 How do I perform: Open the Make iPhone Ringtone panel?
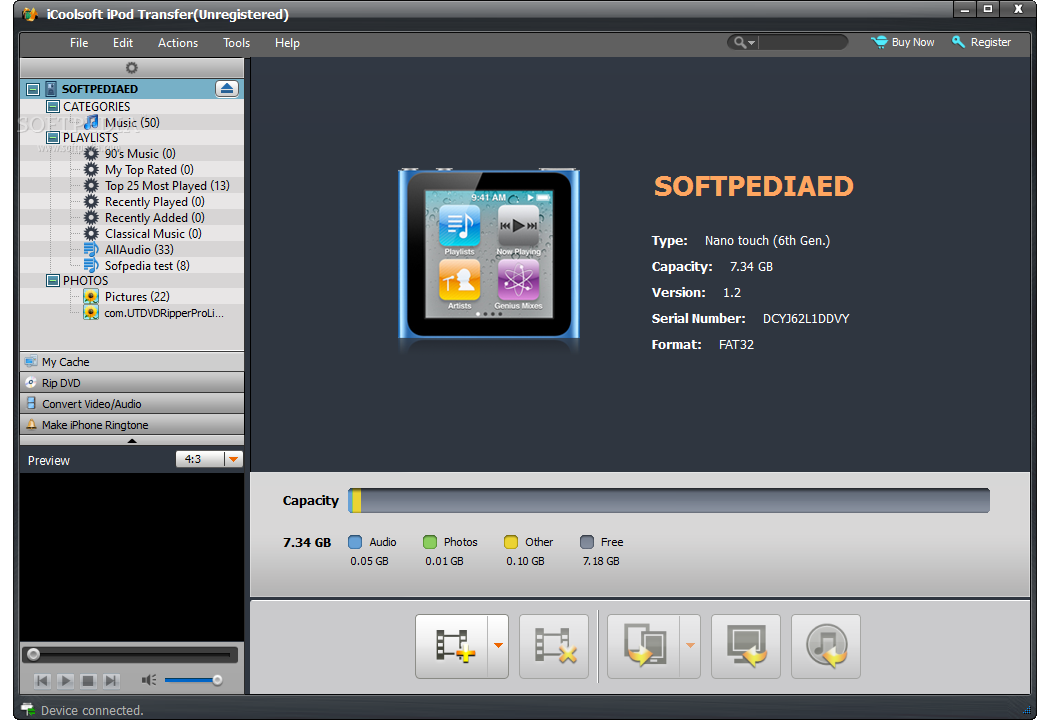pyautogui.click(x=132, y=425)
